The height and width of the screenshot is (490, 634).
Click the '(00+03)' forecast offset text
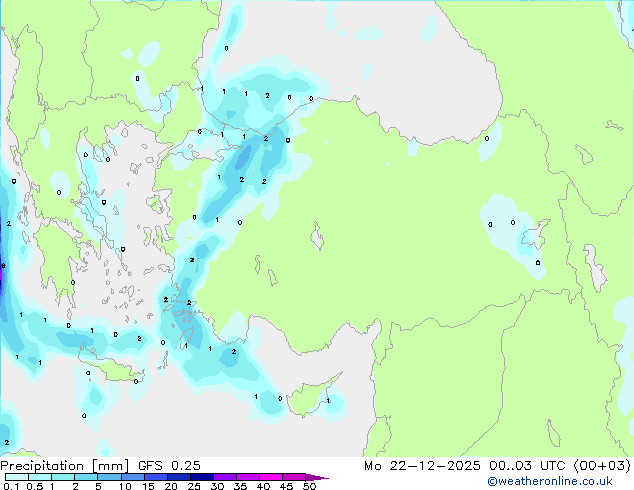click(602, 466)
